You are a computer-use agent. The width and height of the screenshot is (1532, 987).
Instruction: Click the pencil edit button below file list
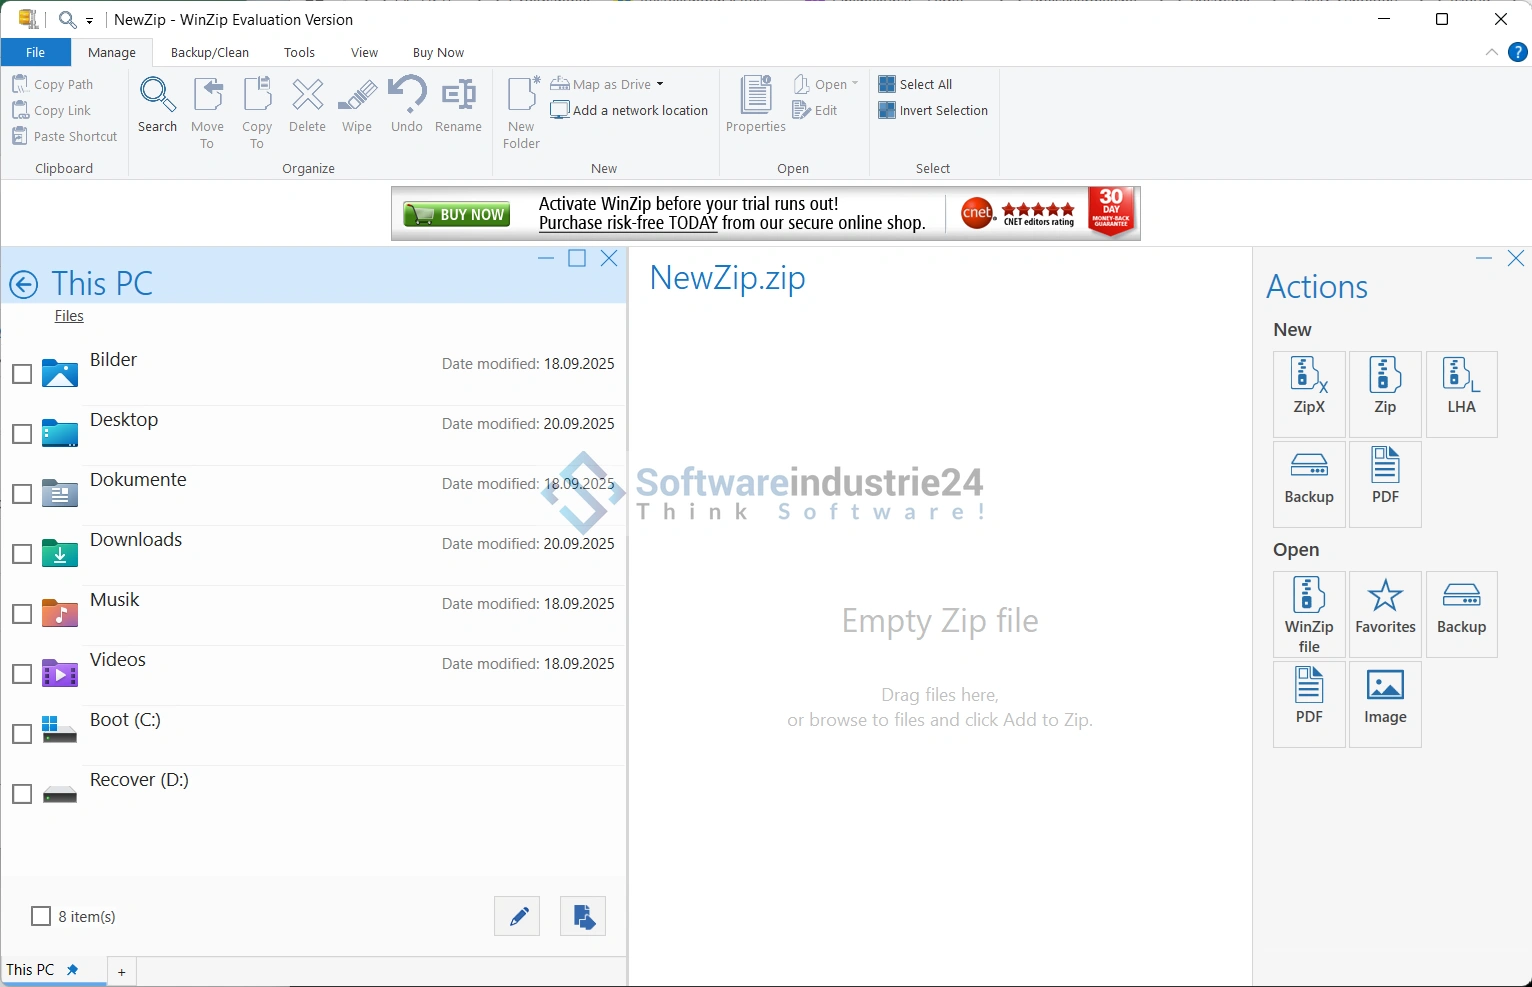[x=517, y=916]
